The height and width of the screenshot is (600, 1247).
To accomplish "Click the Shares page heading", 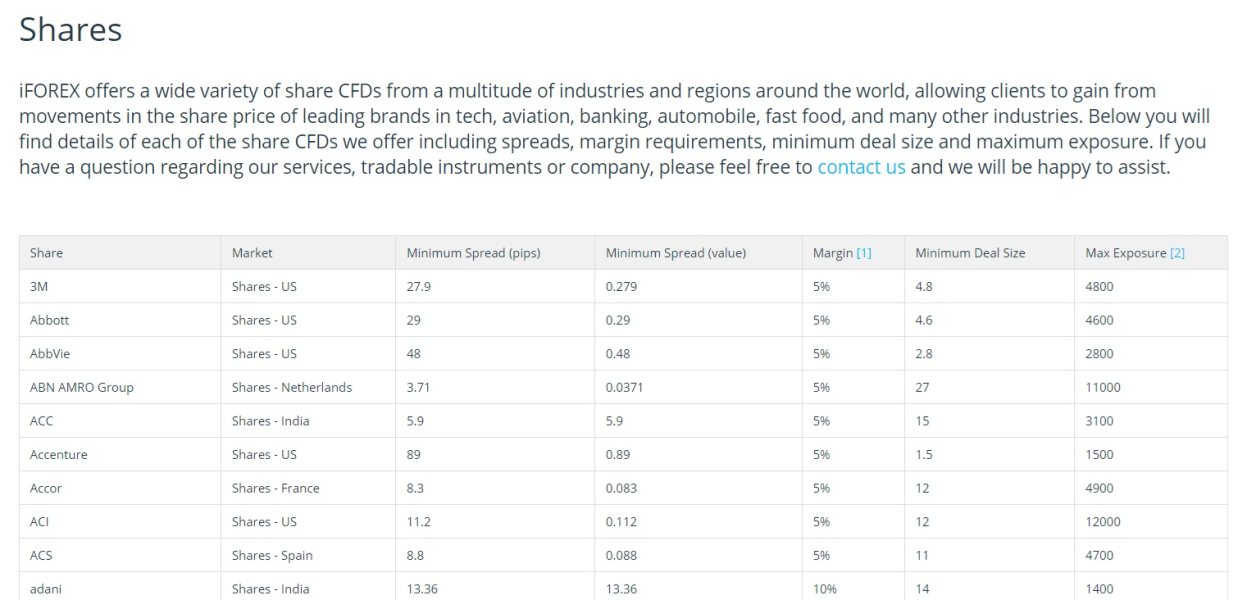I will (x=70, y=29).
